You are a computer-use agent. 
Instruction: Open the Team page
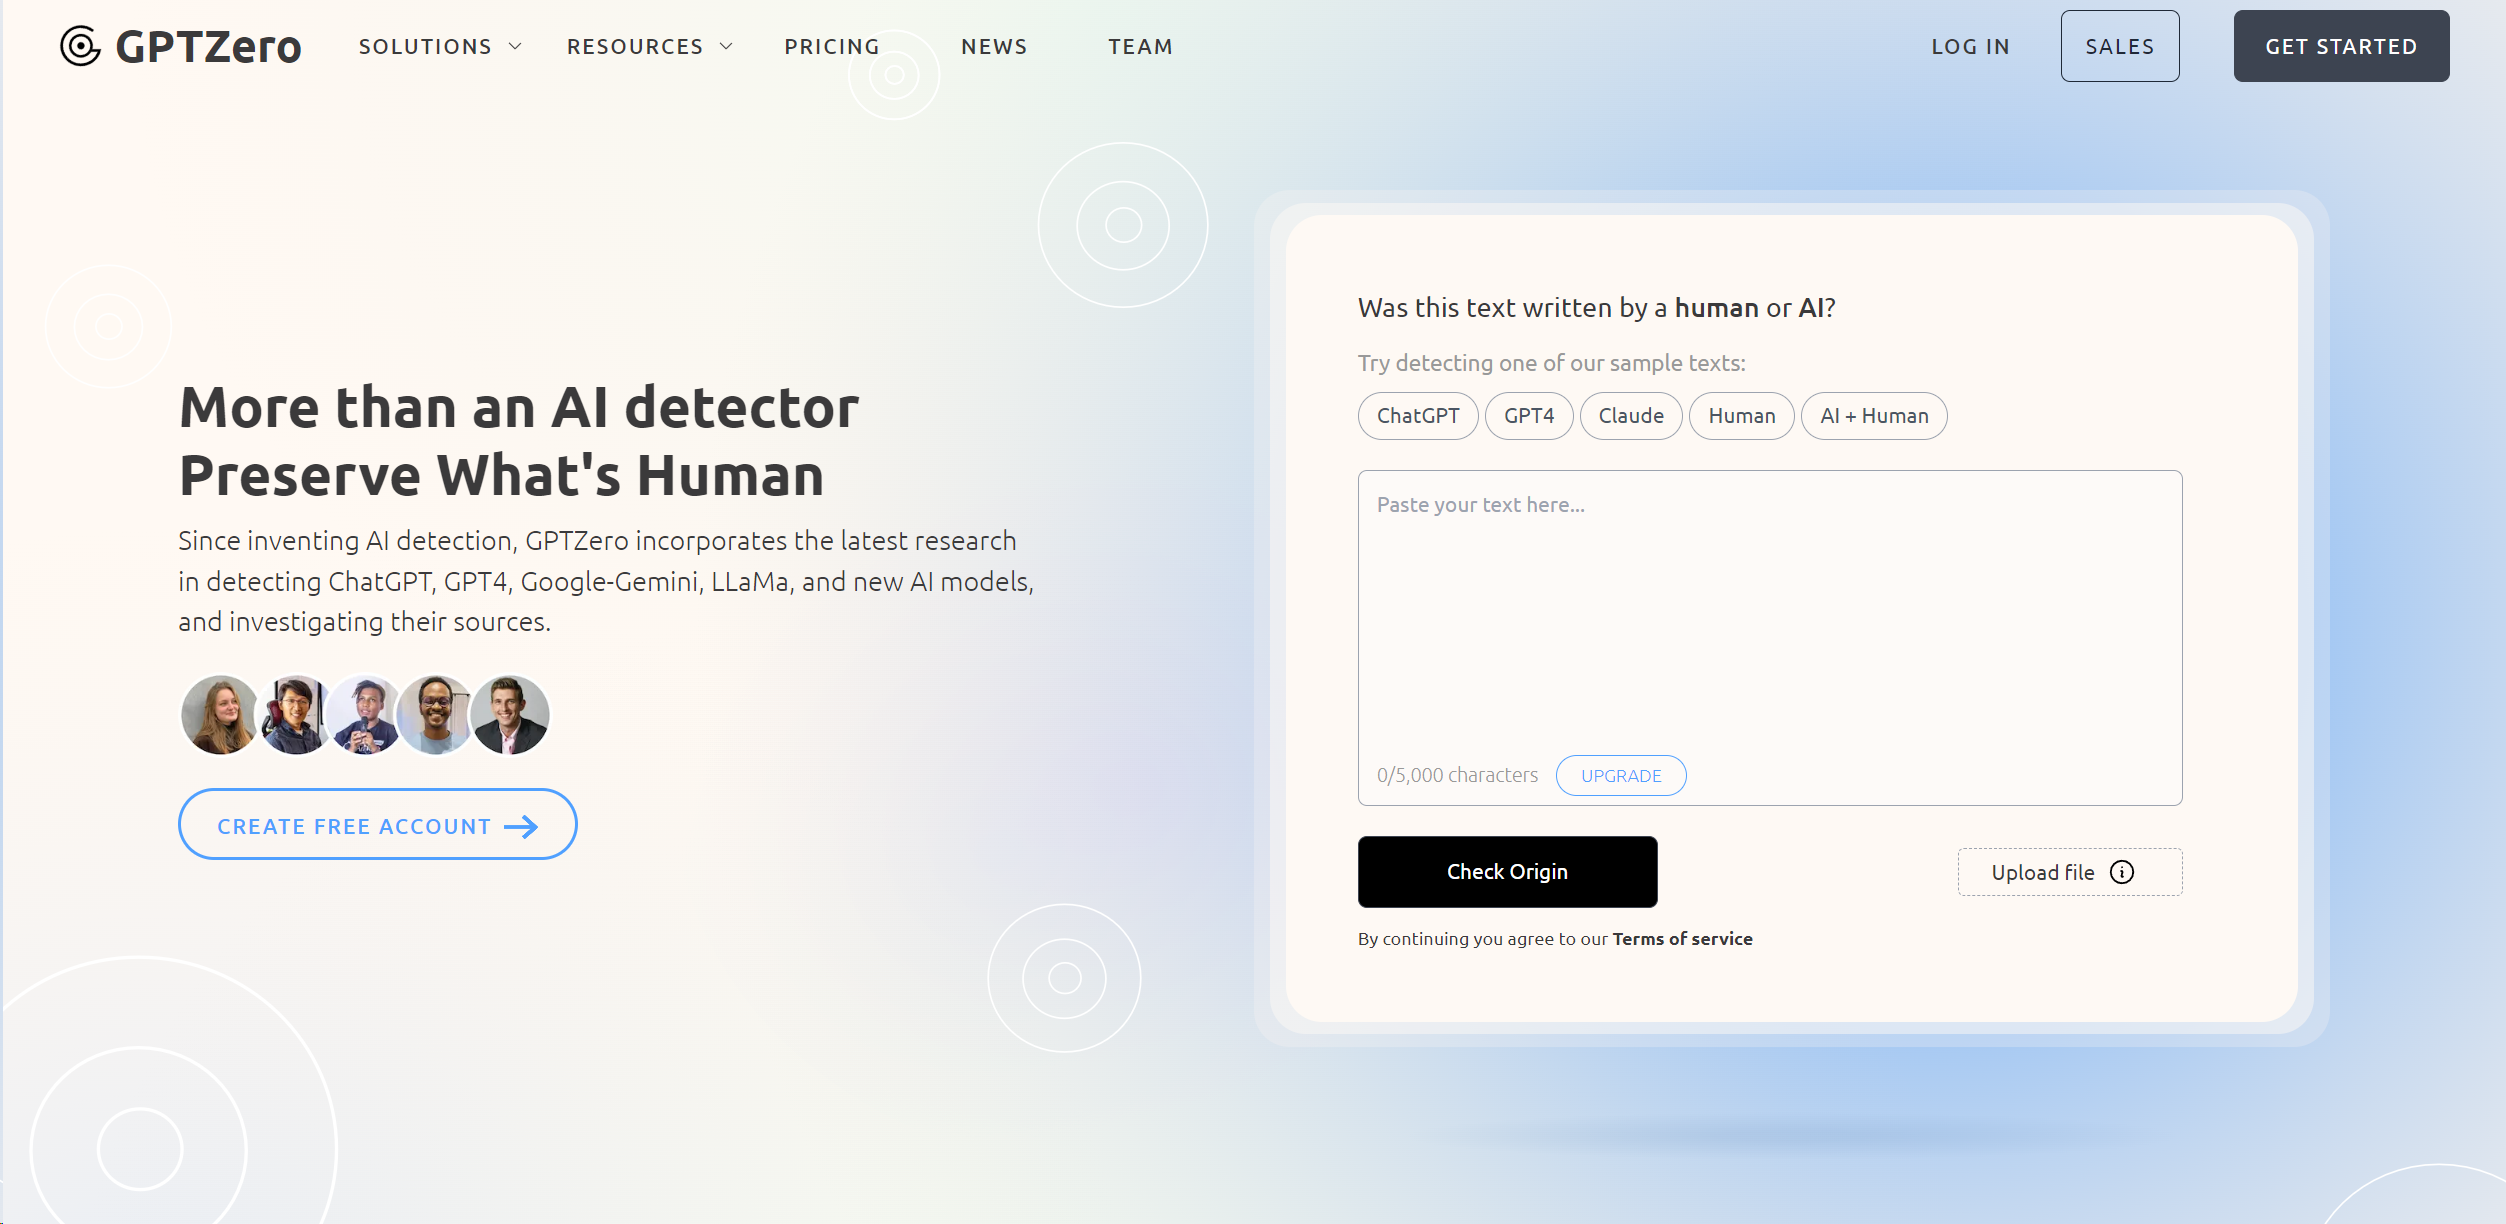pyautogui.click(x=1140, y=46)
